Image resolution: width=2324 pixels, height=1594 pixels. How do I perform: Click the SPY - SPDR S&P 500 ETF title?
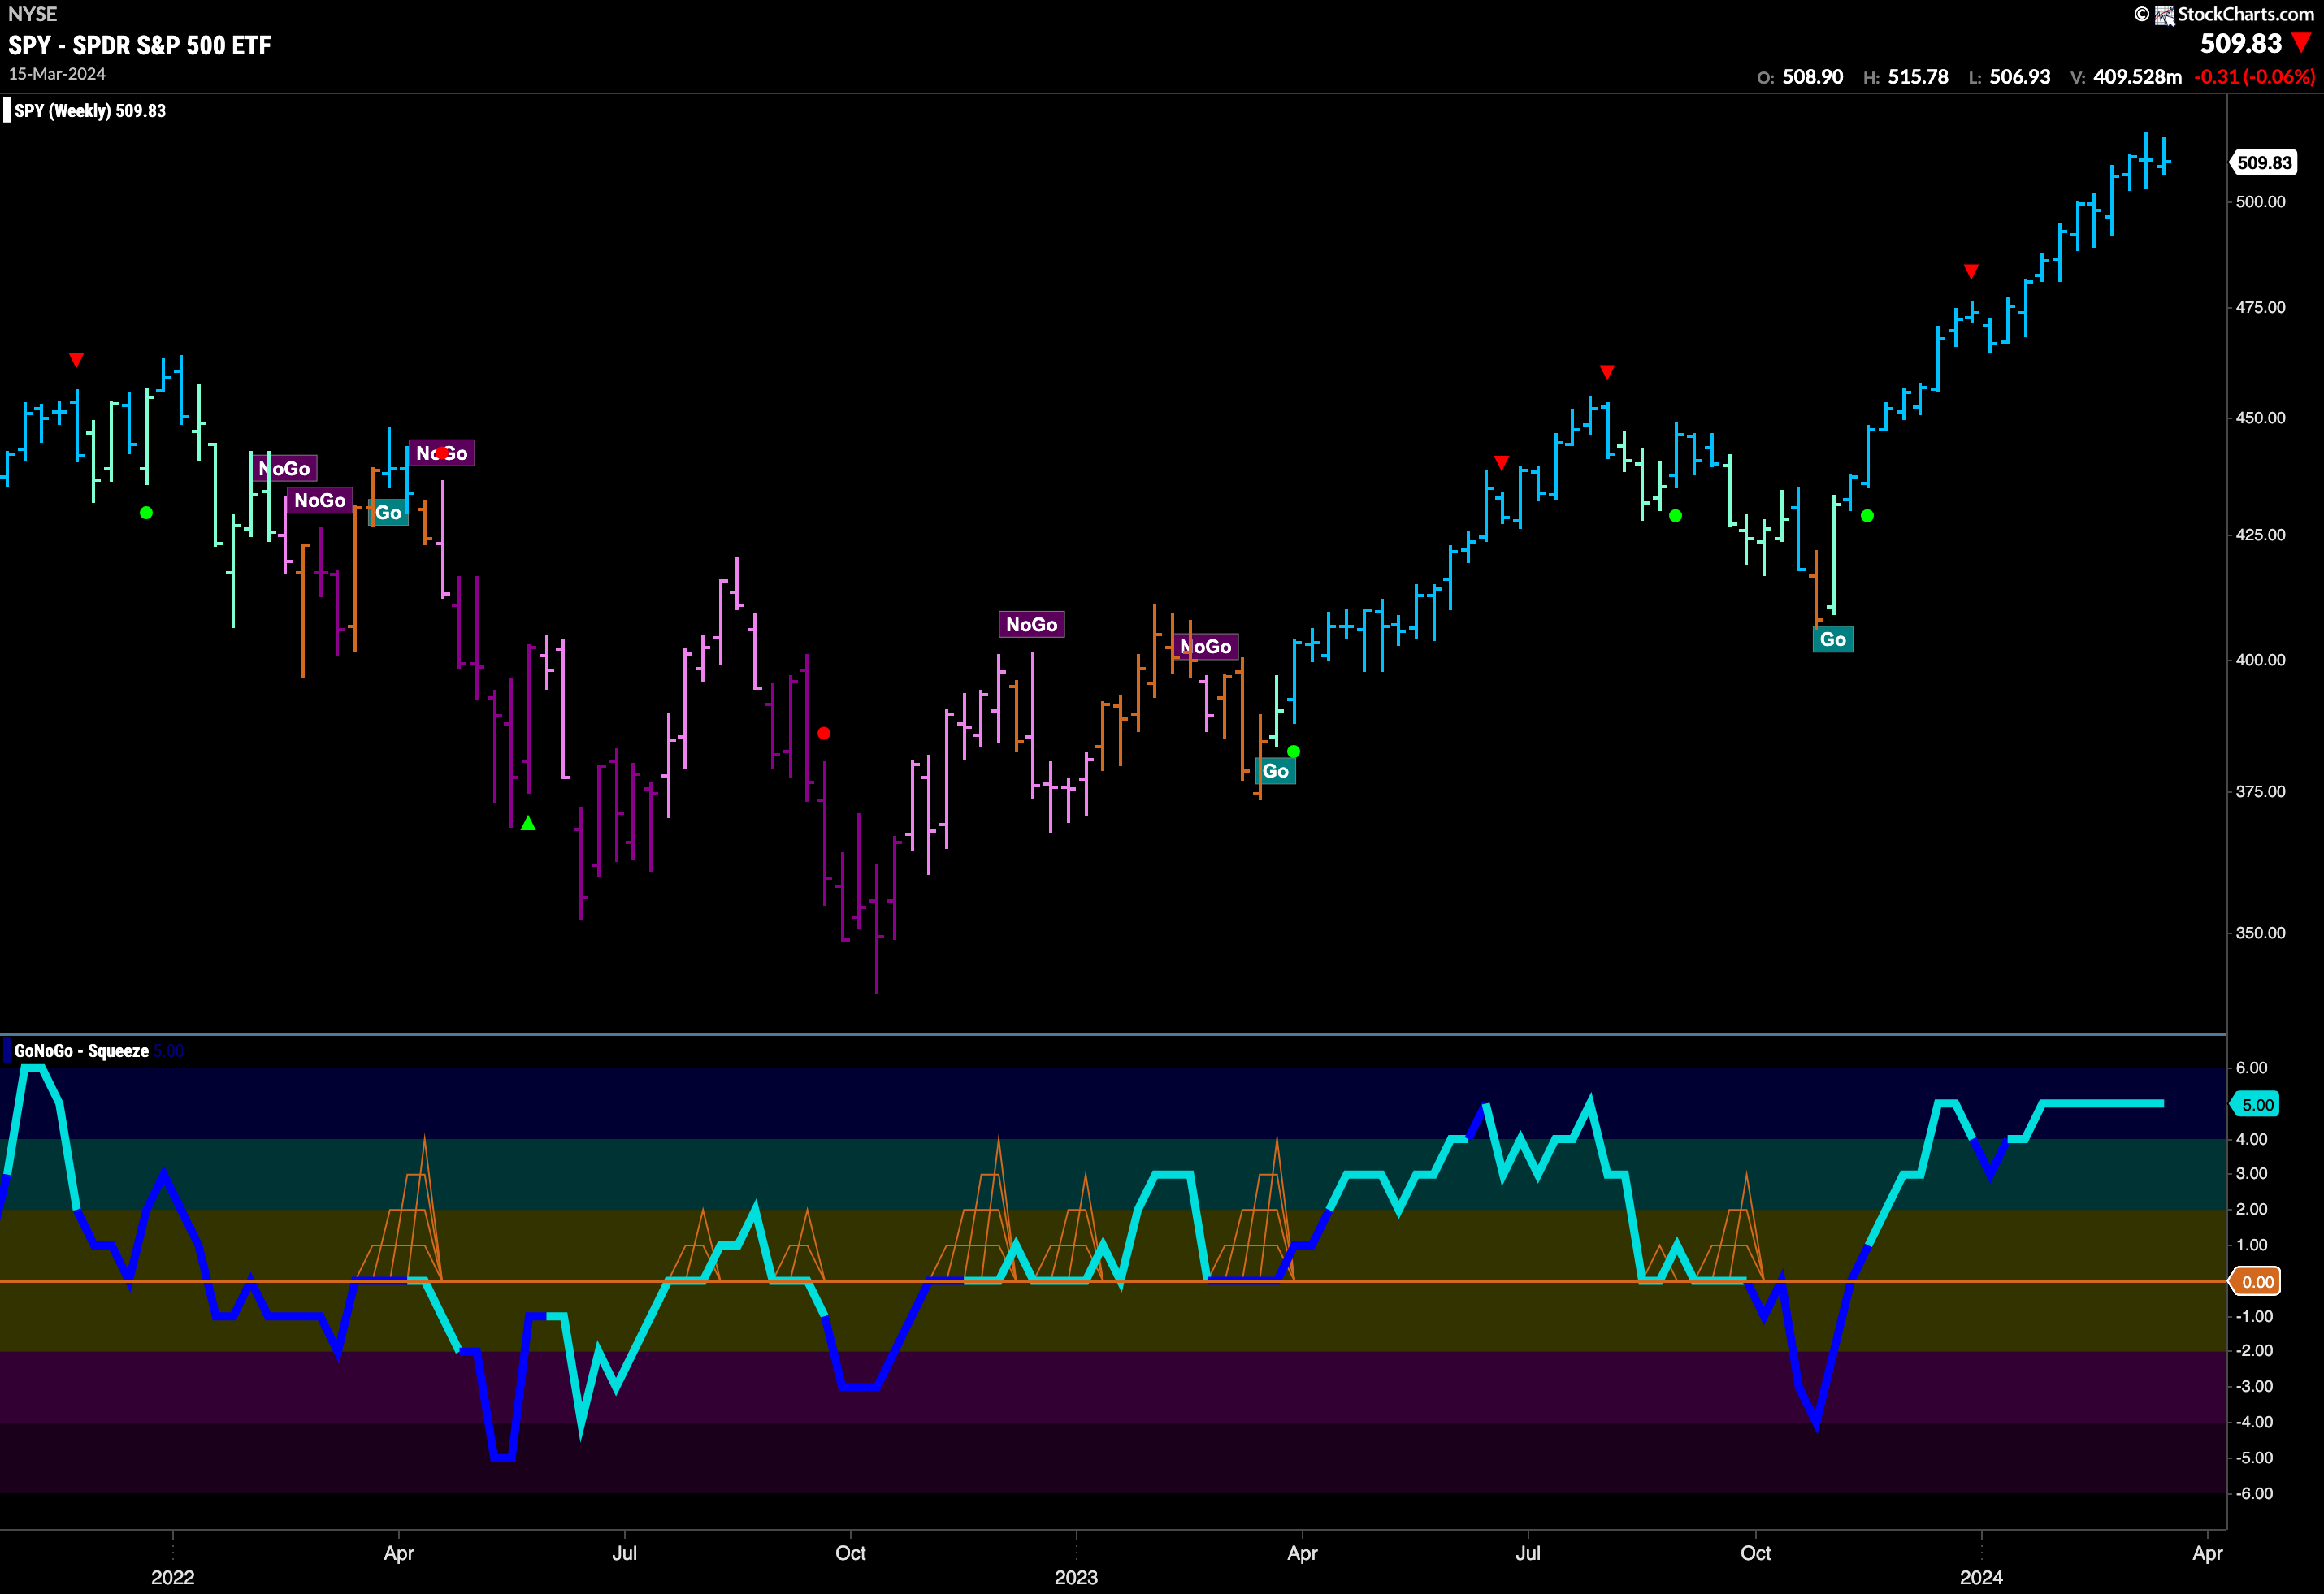tap(140, 45)
